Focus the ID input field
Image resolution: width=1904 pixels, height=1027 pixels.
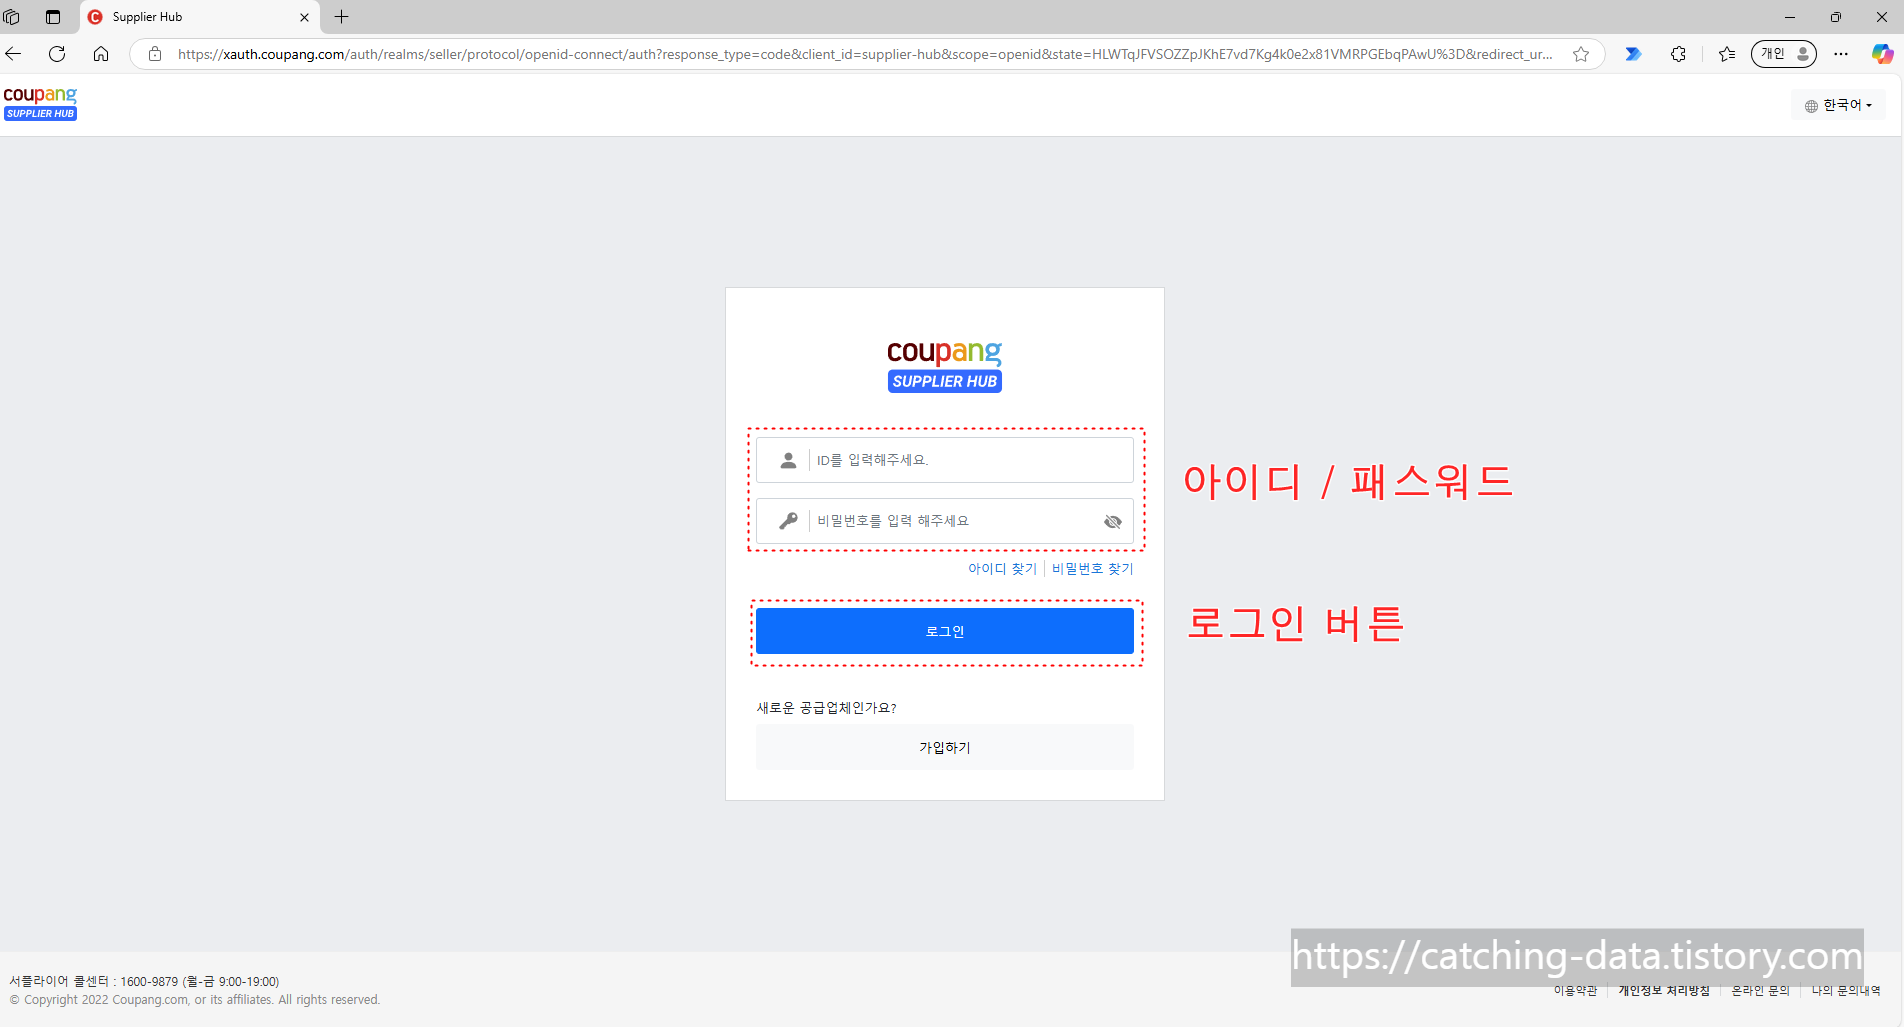945,460
